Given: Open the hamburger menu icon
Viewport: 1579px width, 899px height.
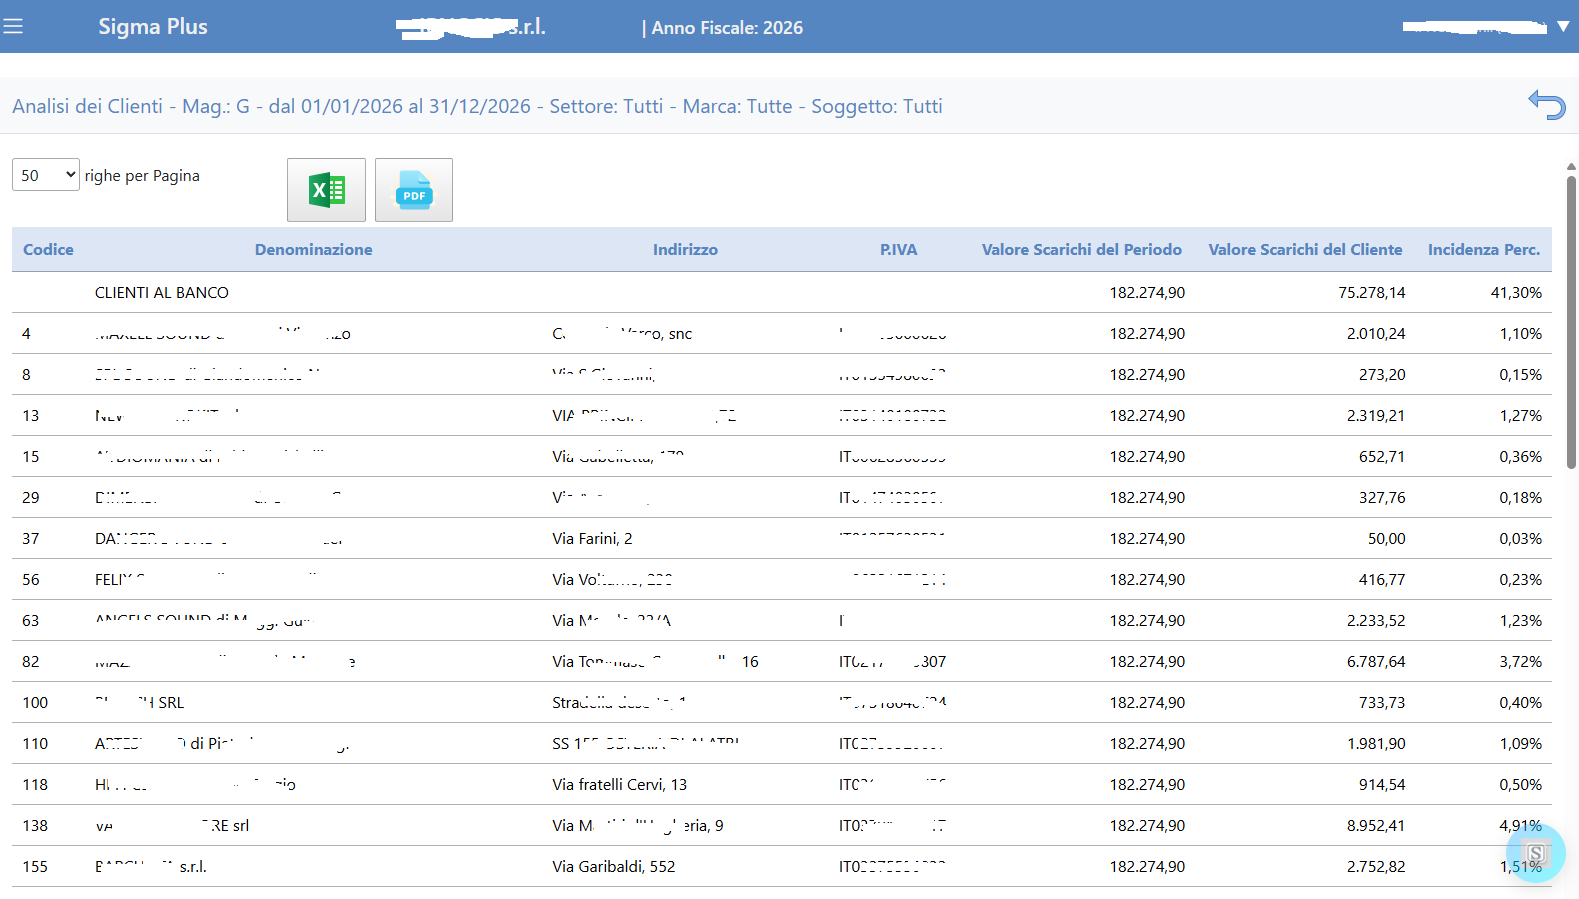Looking at the screenshot, I should 13,27.
